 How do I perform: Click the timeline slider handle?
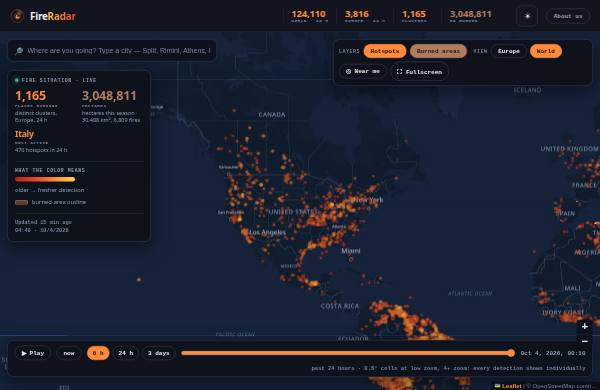[x=511, y=353]
